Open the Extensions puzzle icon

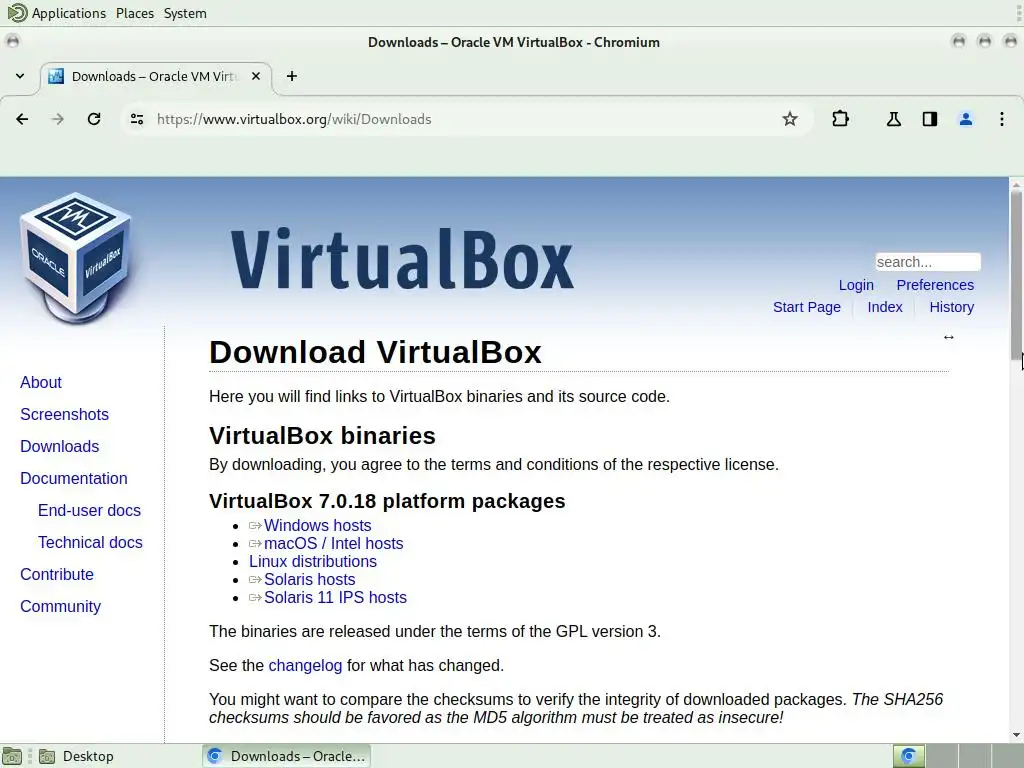click(840, 119)
